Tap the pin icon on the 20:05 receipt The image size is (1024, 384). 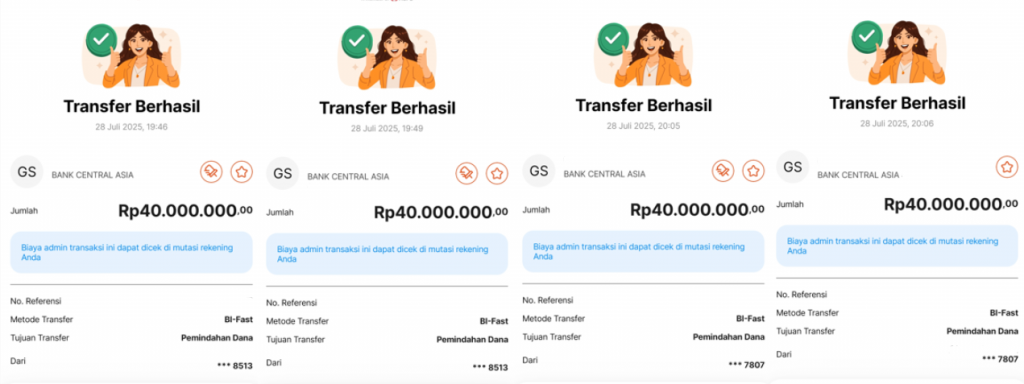point(723,170)
